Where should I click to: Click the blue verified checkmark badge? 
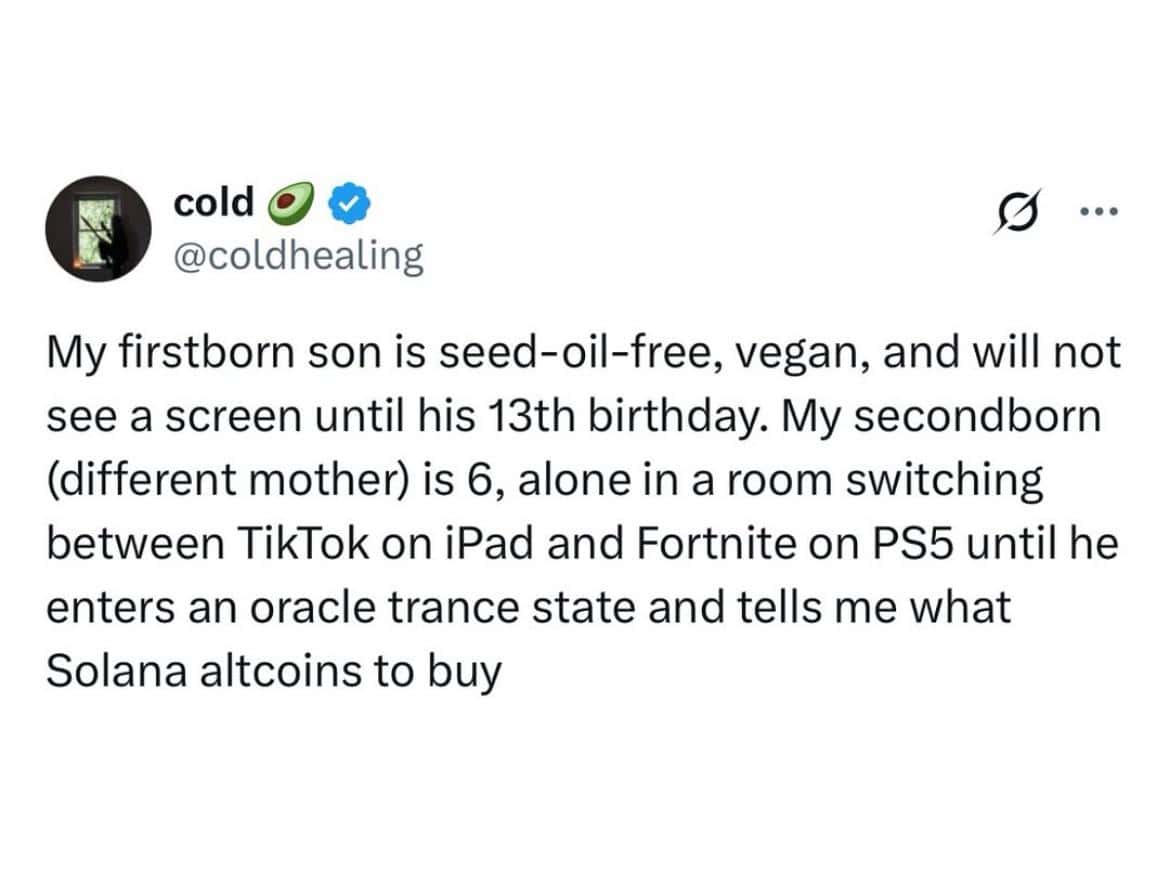350,202
